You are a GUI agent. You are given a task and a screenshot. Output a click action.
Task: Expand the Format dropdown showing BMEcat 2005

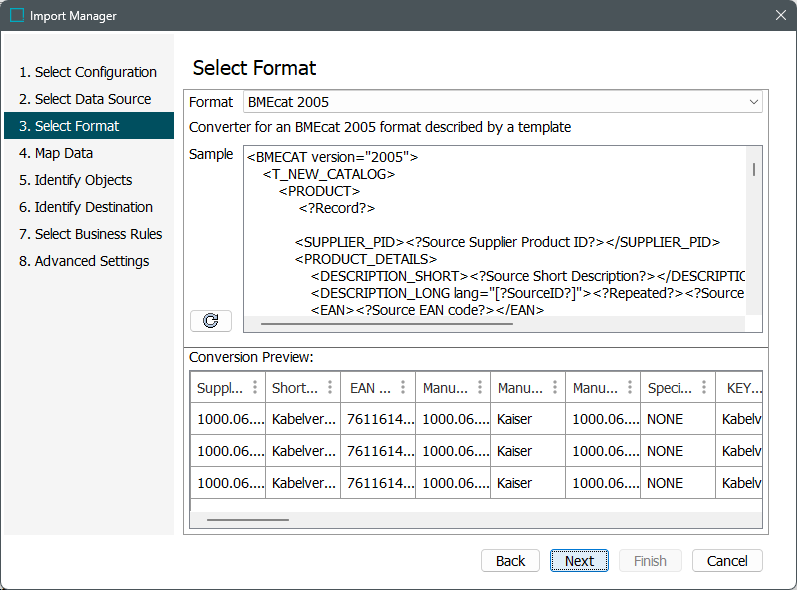754,102
